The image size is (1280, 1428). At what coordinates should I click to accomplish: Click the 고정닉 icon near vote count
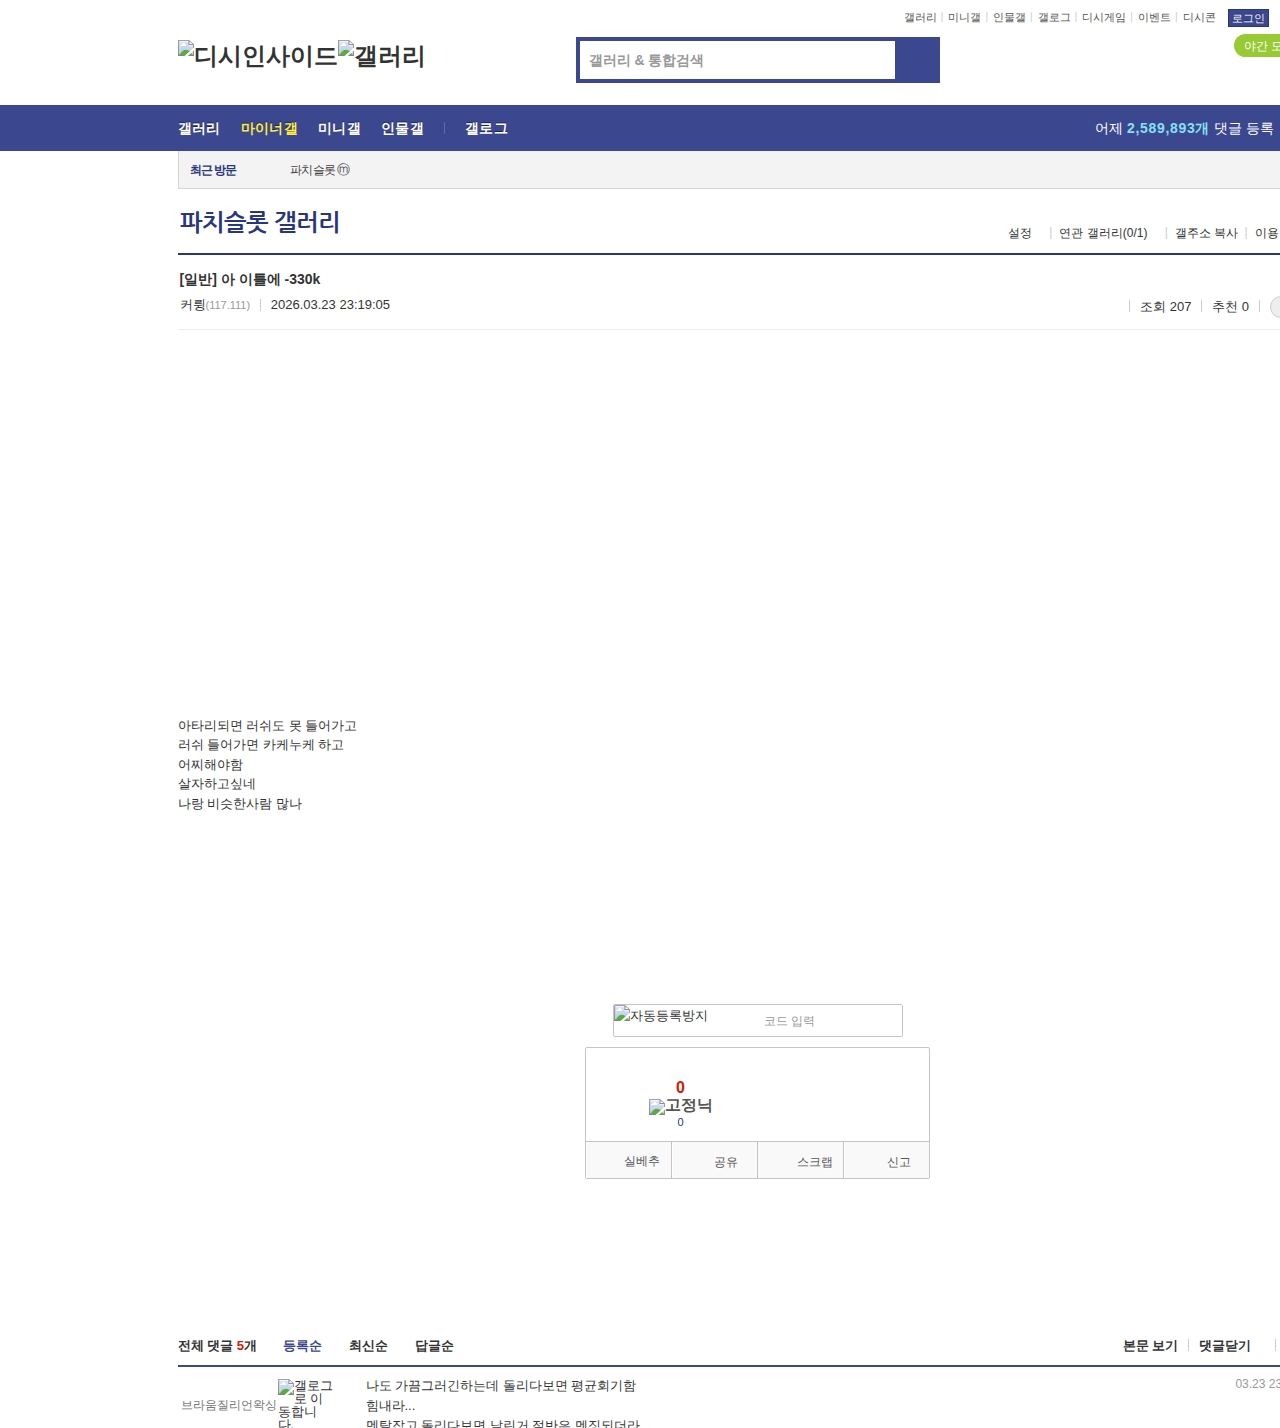coord(658,1106)
